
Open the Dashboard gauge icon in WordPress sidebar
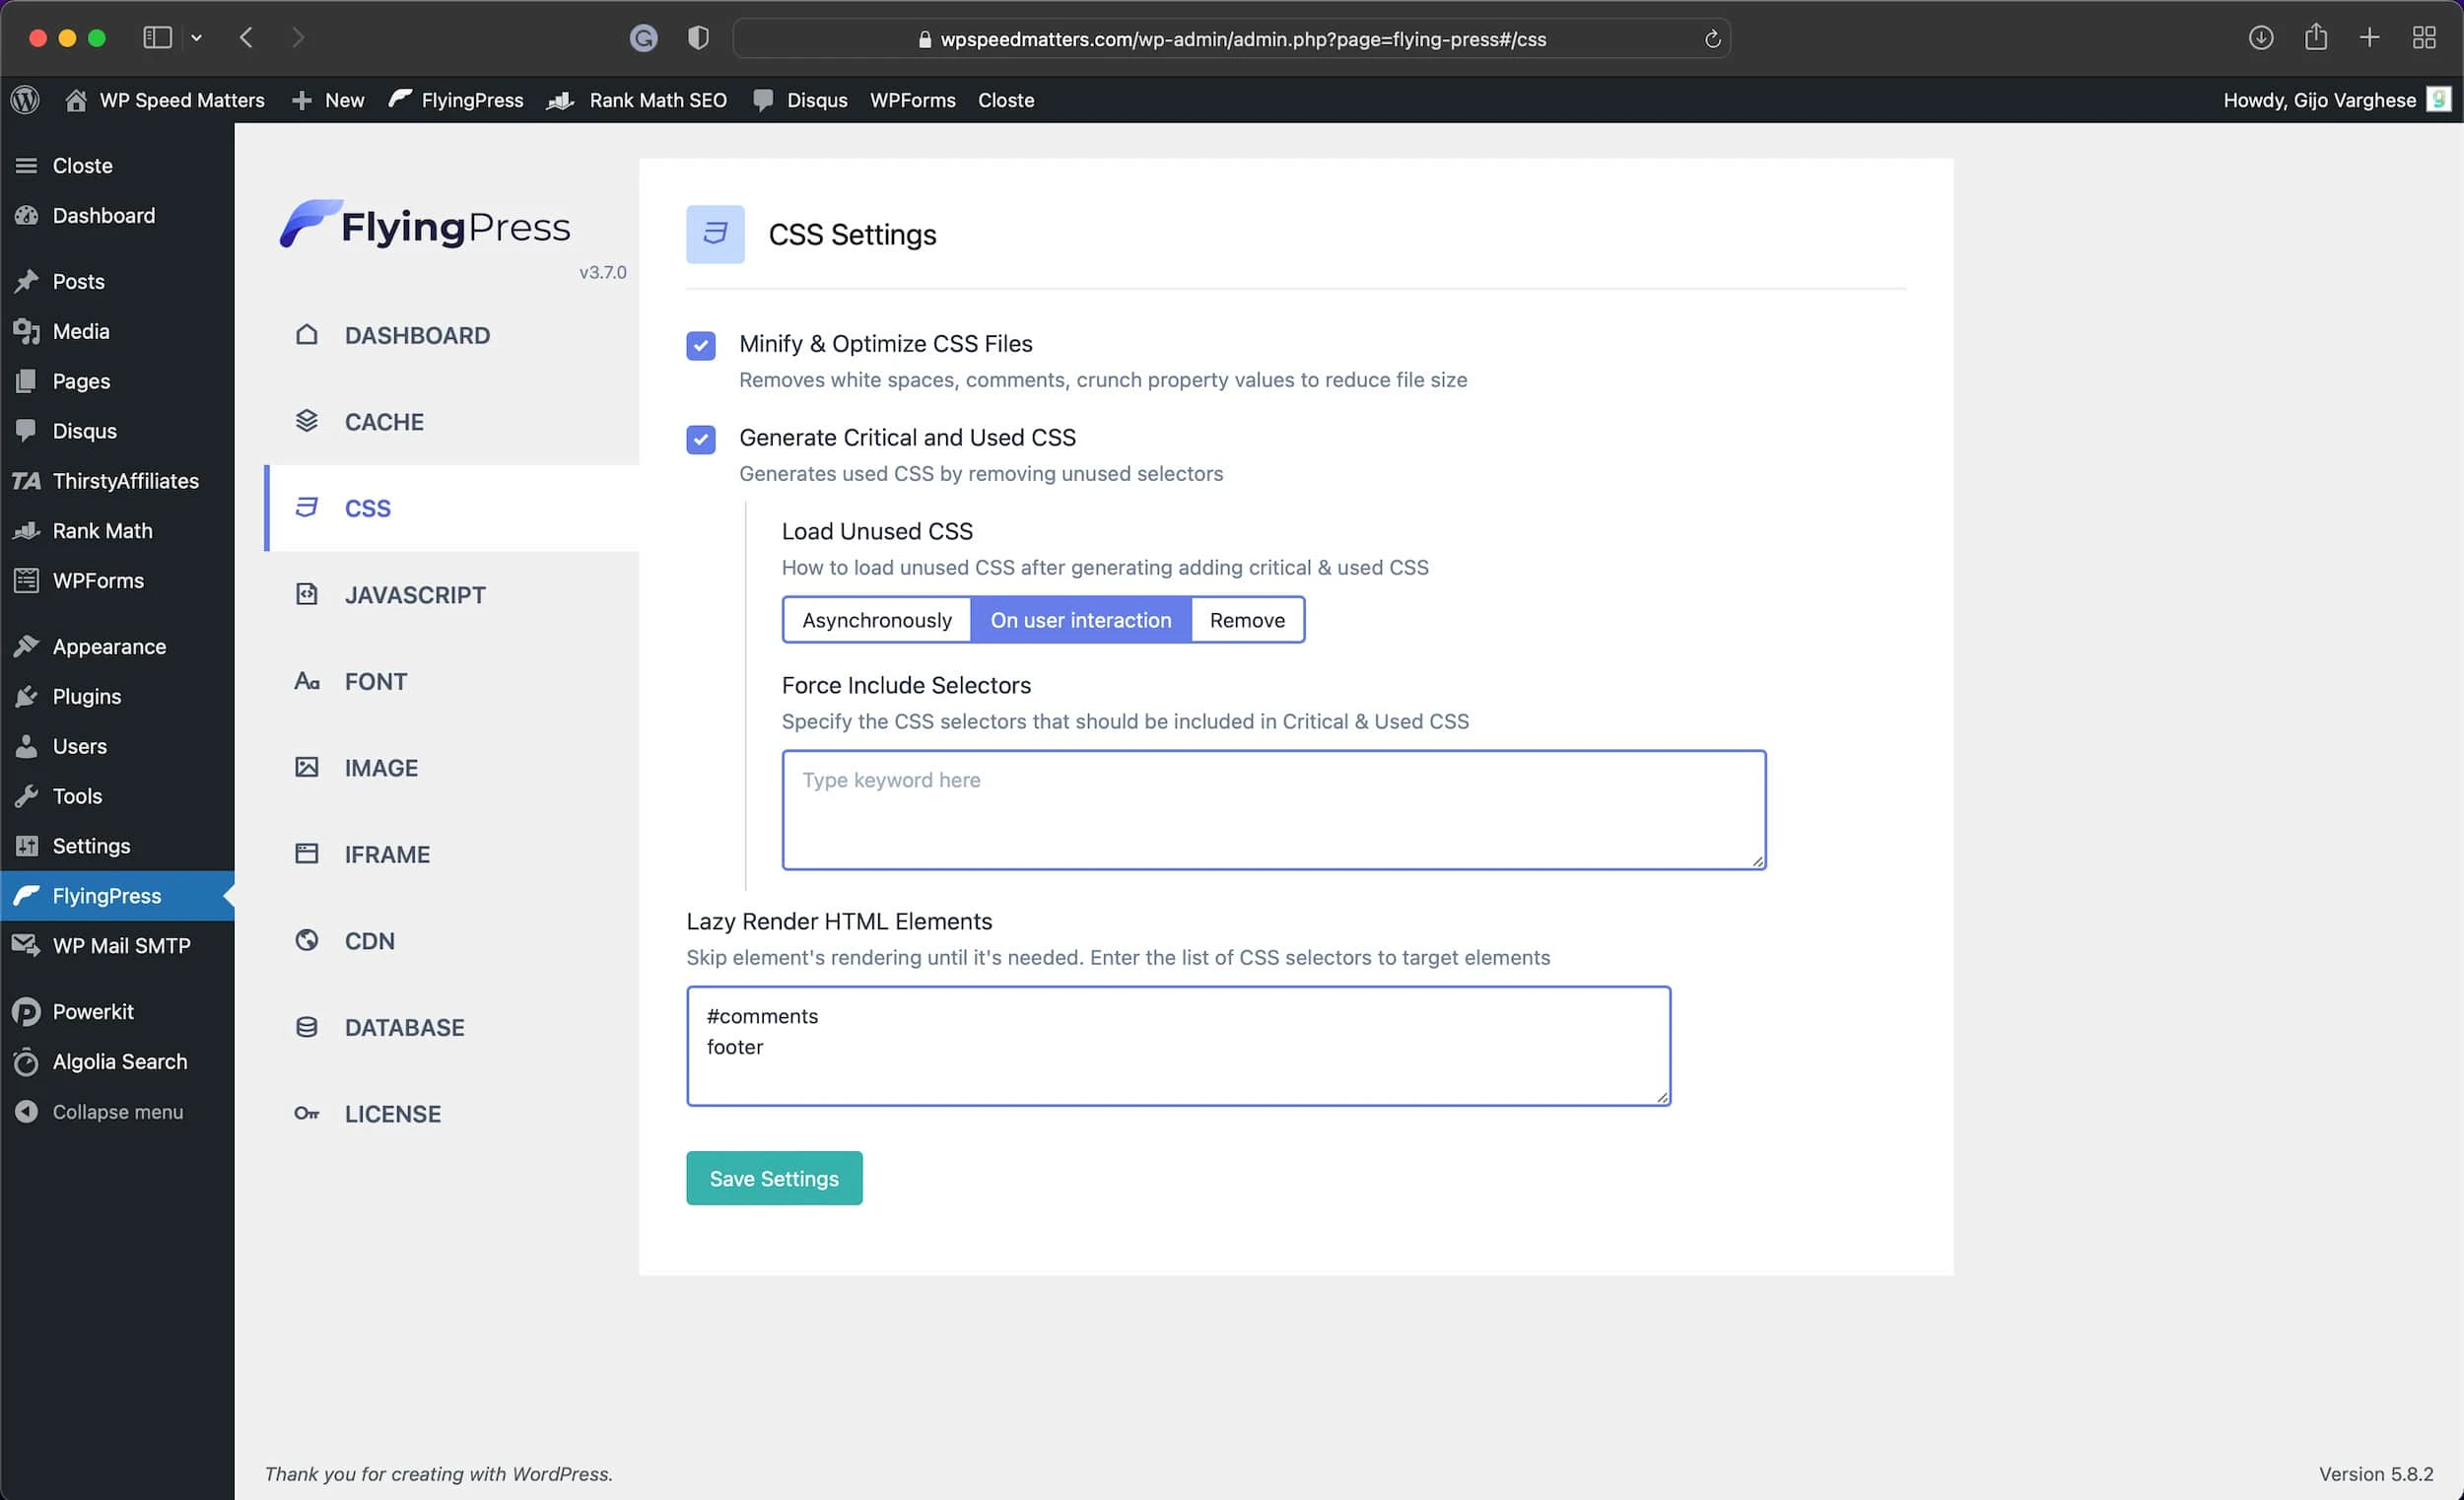coord(27,215)
